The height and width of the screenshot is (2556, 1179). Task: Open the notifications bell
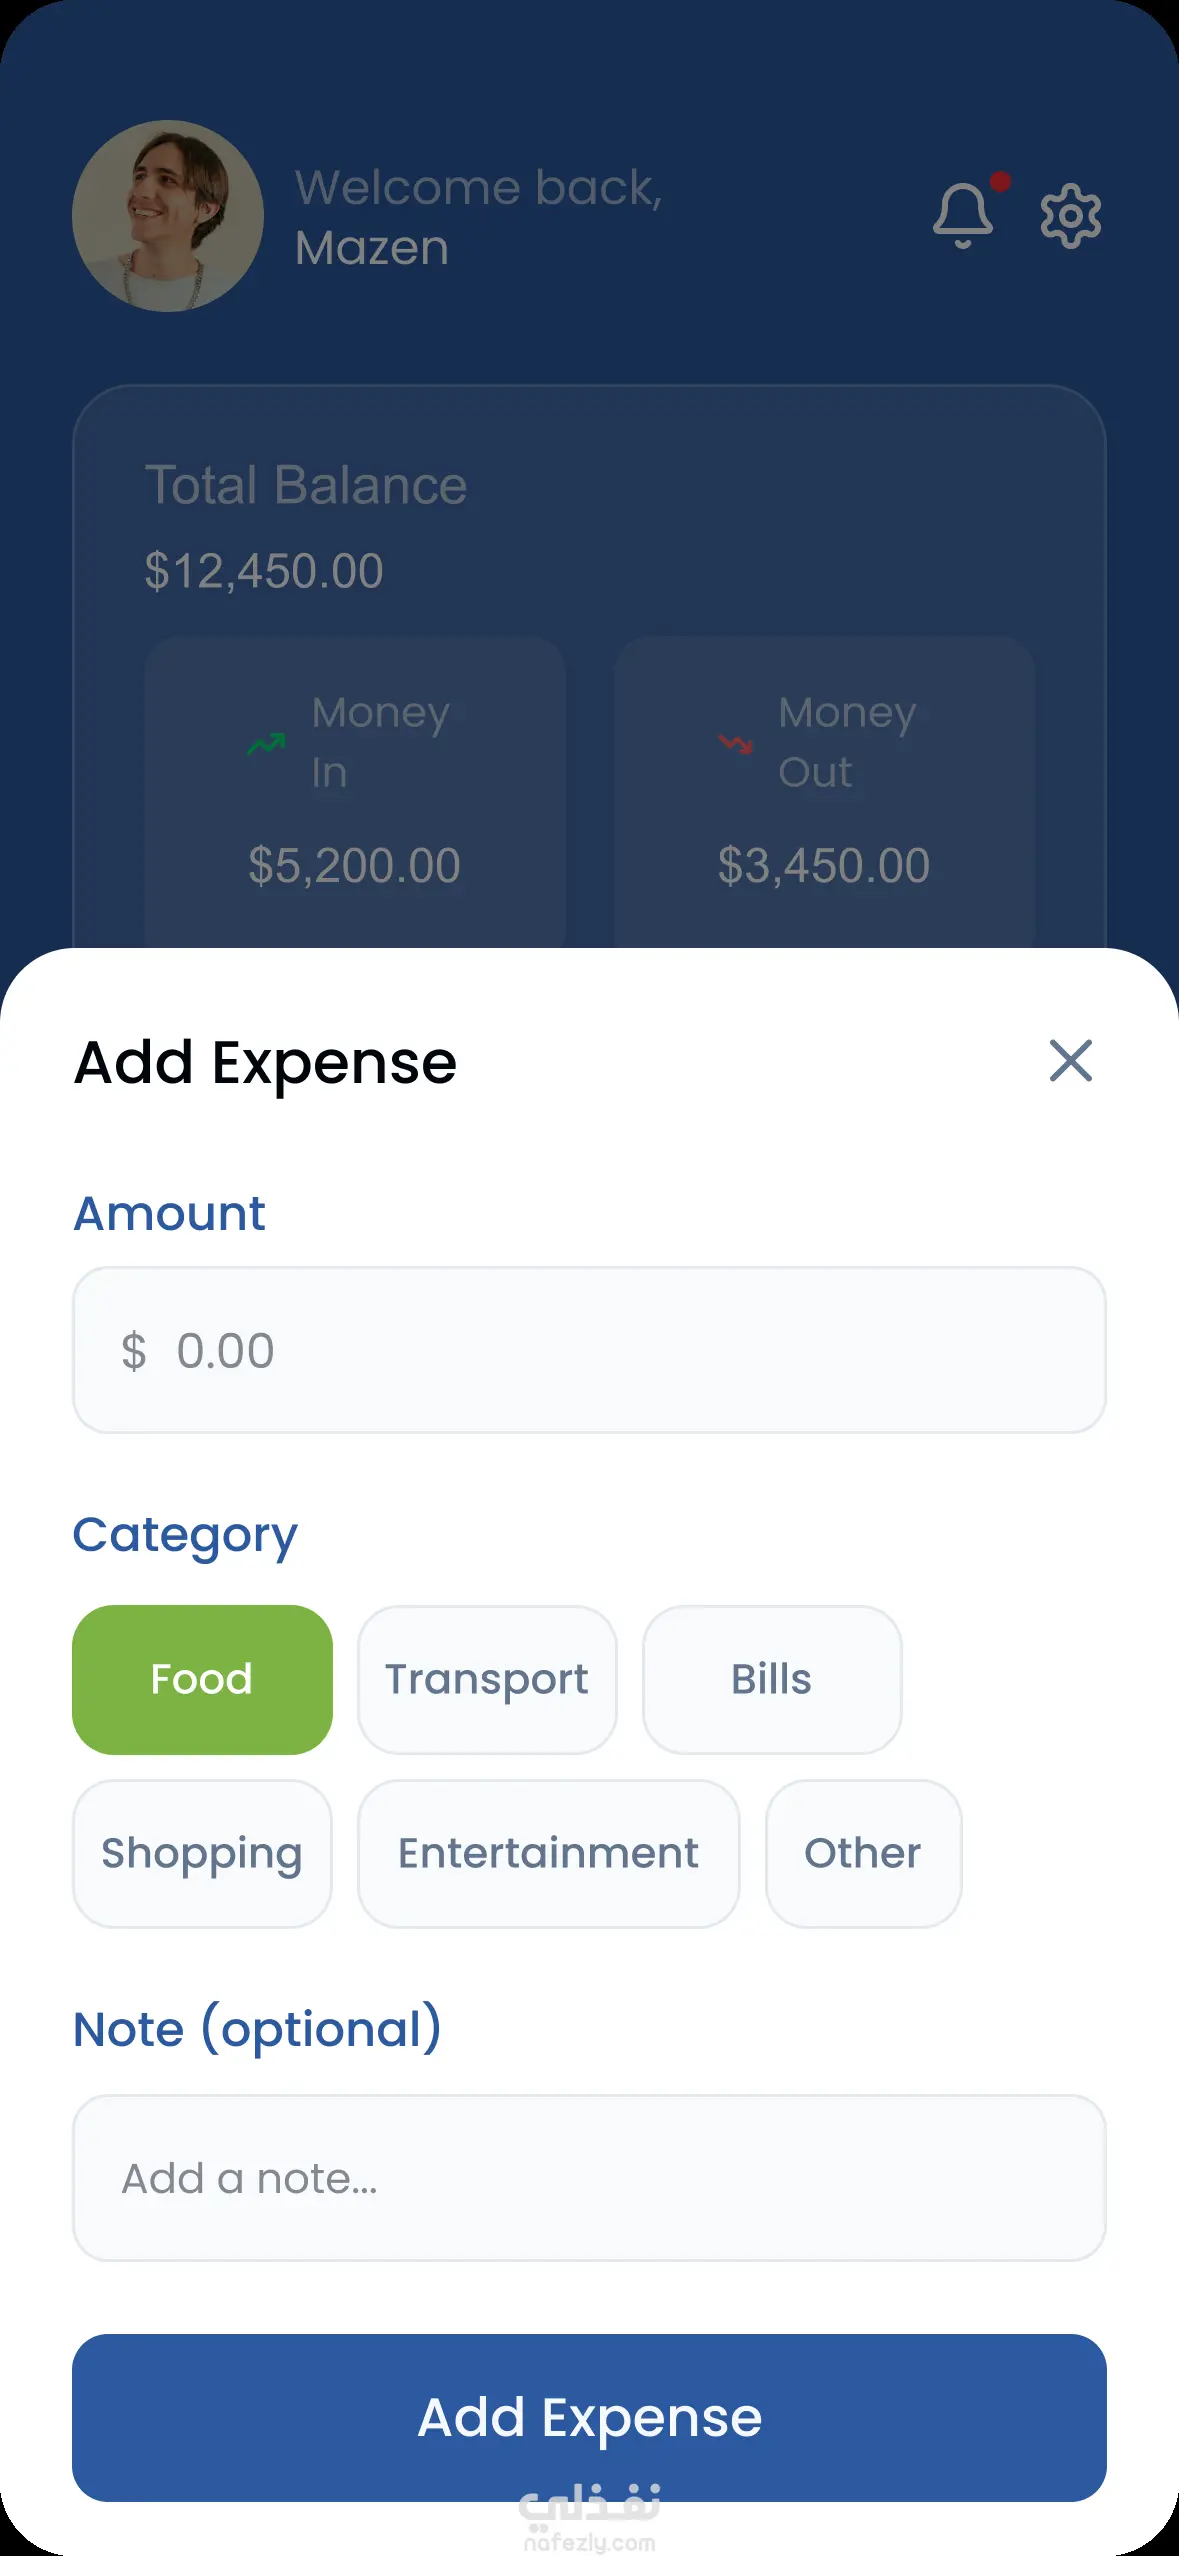[x=963, y=215]
